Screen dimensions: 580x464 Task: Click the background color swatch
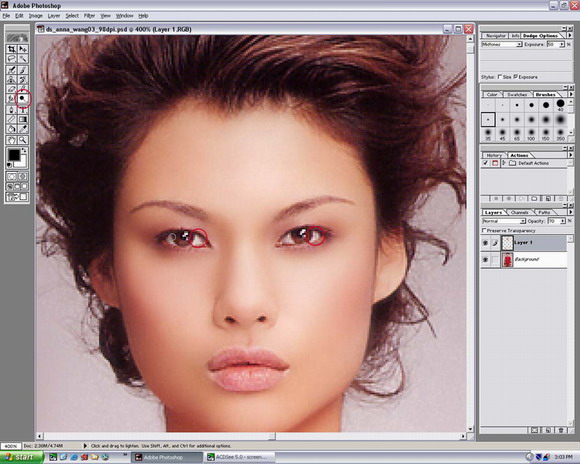[24, 163]
